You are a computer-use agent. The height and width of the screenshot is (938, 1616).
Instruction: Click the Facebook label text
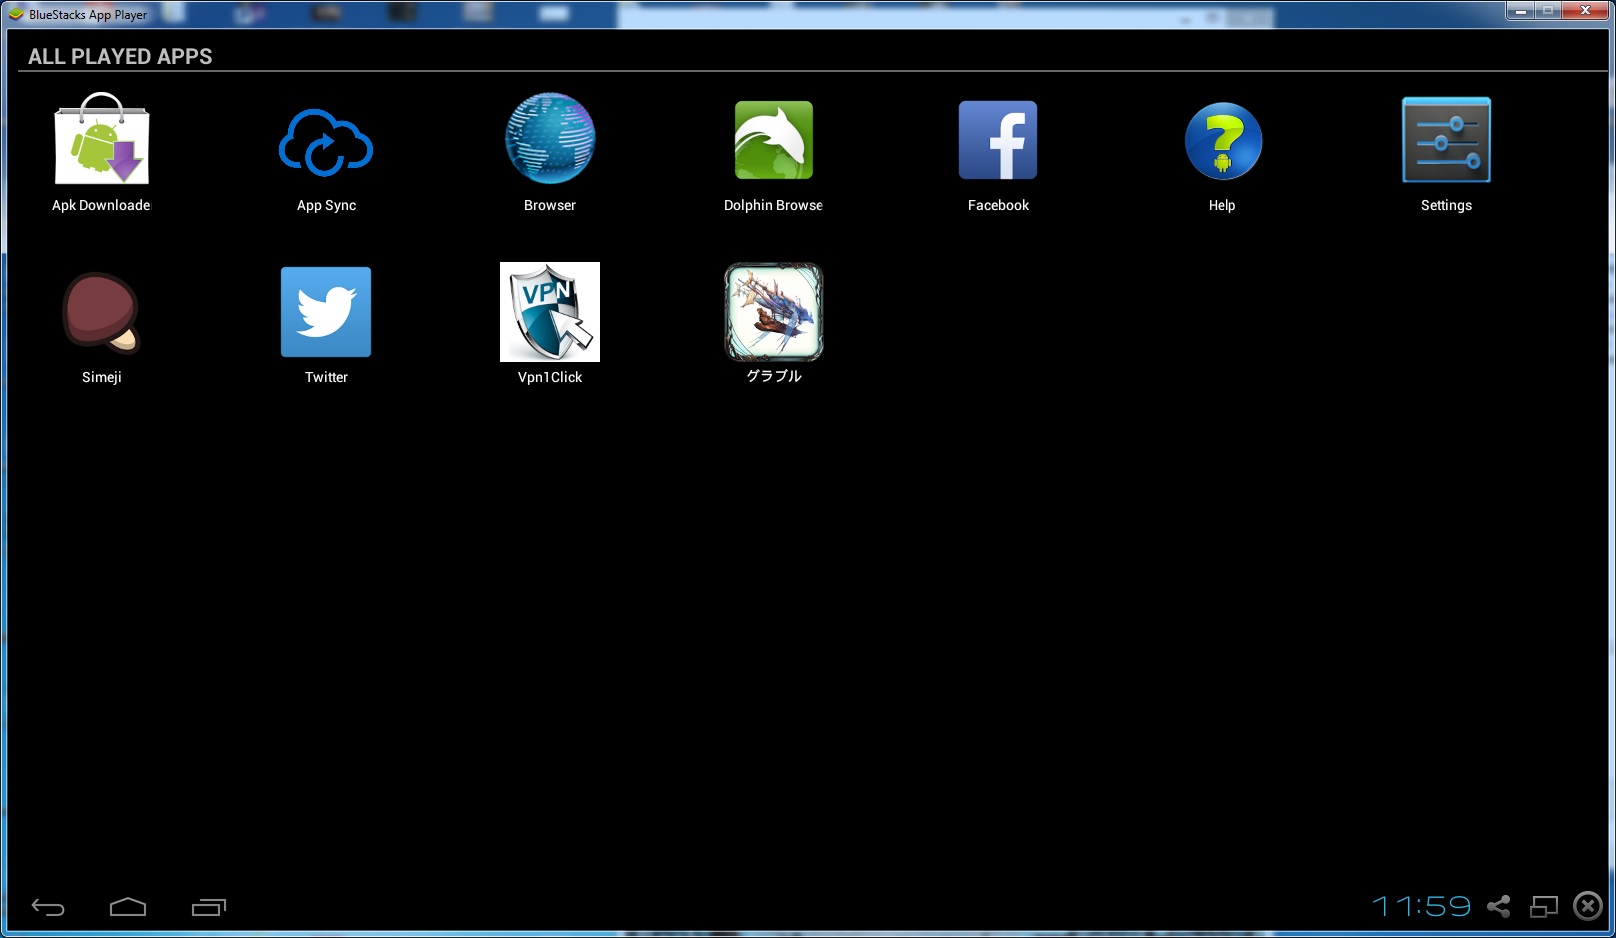point(998,205)
